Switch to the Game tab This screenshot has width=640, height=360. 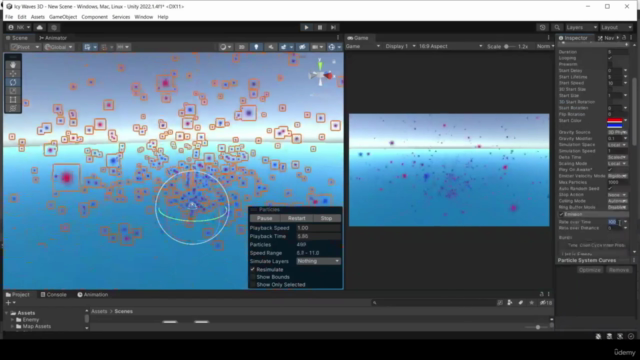[358, 38]
